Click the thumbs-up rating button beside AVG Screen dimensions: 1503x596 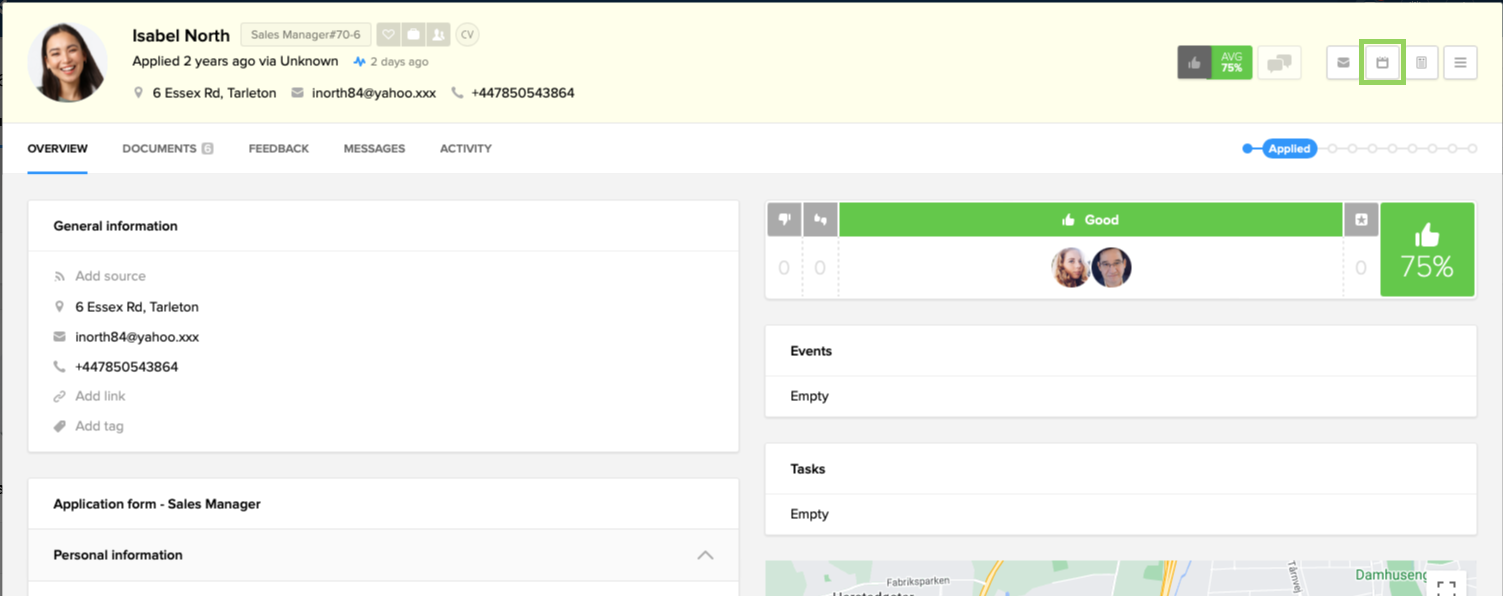tap(1194, 63)
